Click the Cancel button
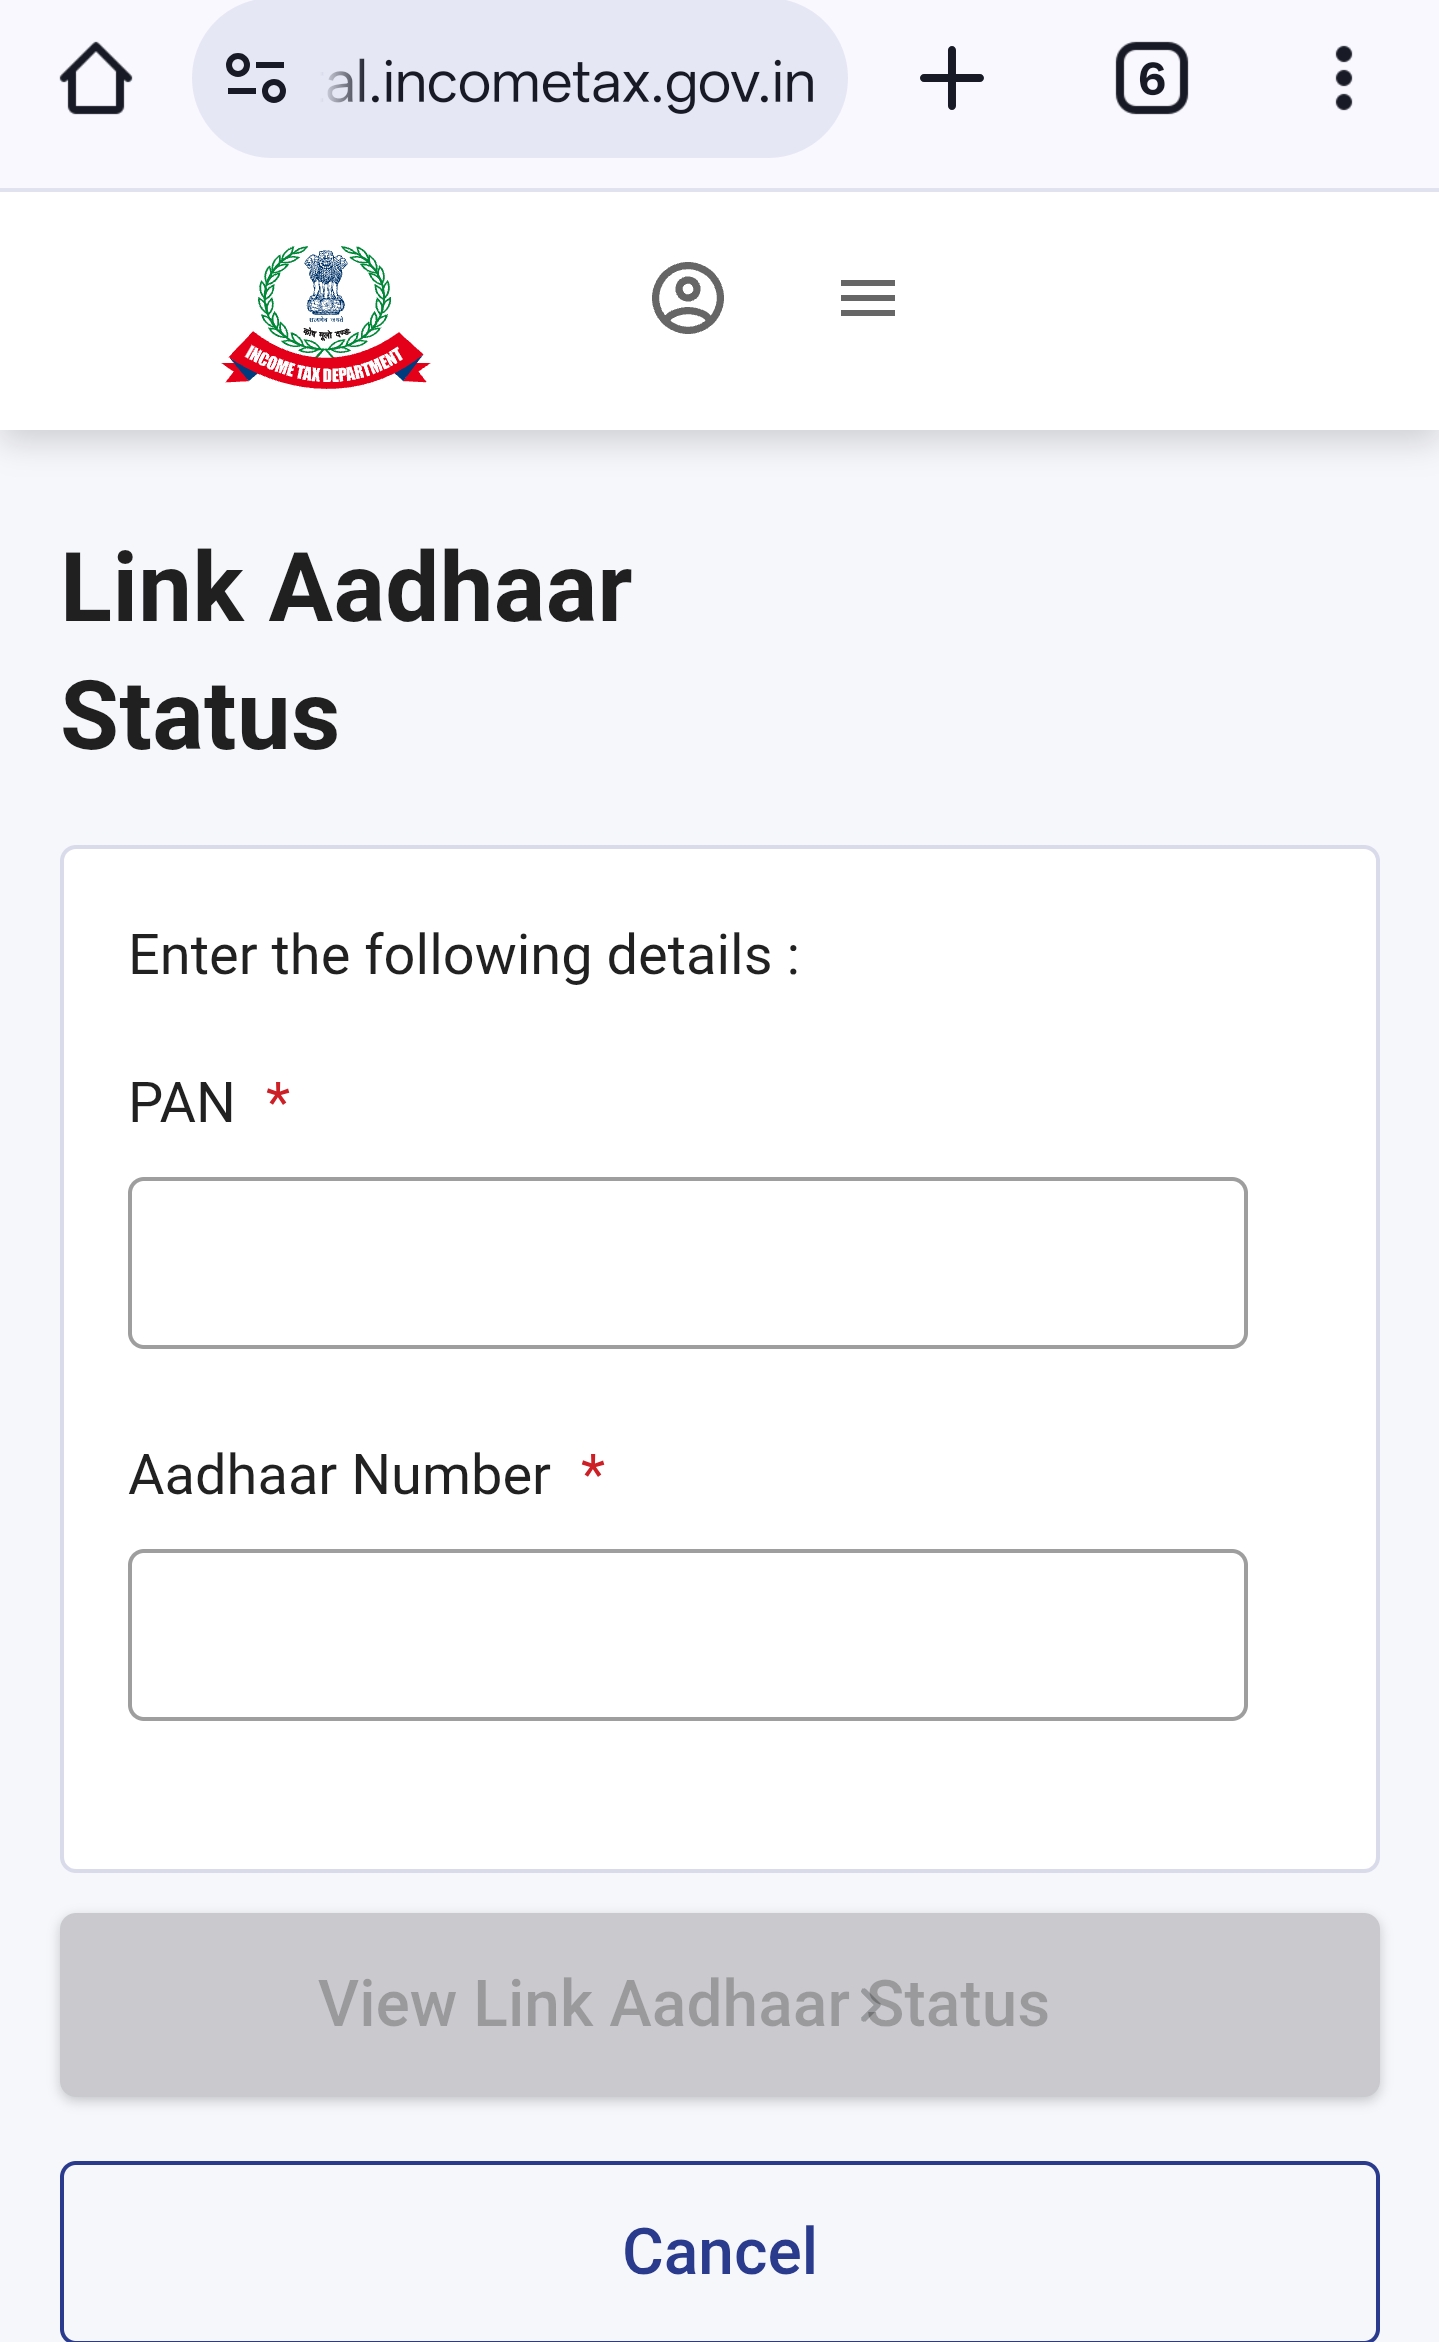The width and height of the screenshot is (1439, 2342). pos(719,2250)
